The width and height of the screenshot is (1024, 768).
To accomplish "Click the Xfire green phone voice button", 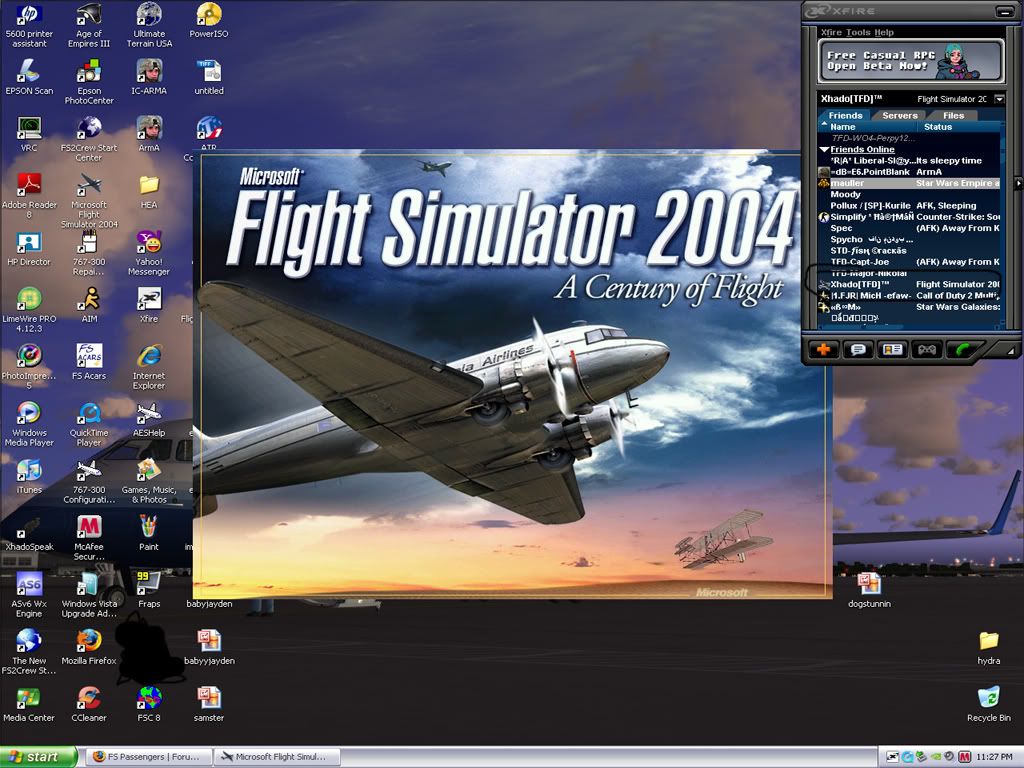I will point(963,350).
